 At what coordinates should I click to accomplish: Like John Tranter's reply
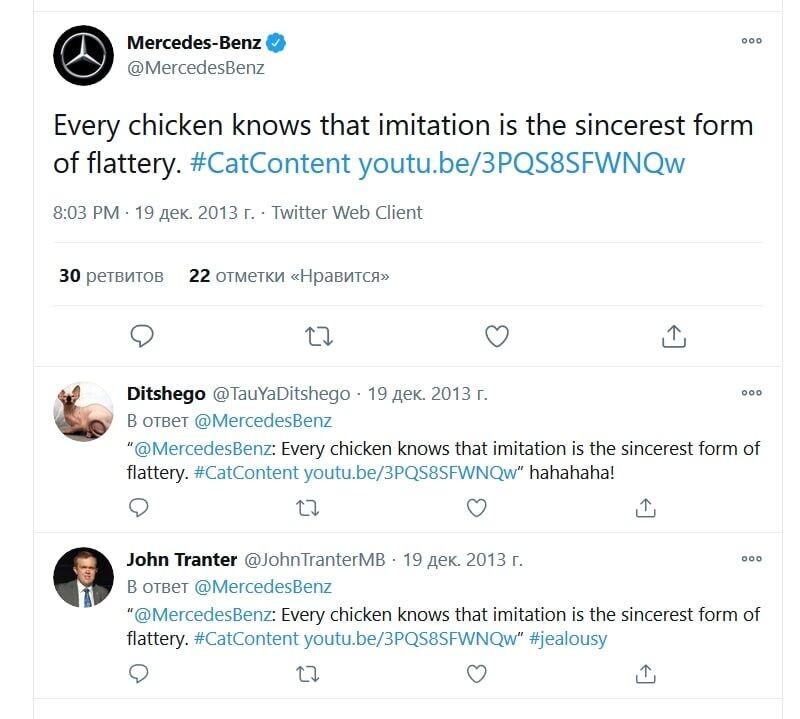477,674
